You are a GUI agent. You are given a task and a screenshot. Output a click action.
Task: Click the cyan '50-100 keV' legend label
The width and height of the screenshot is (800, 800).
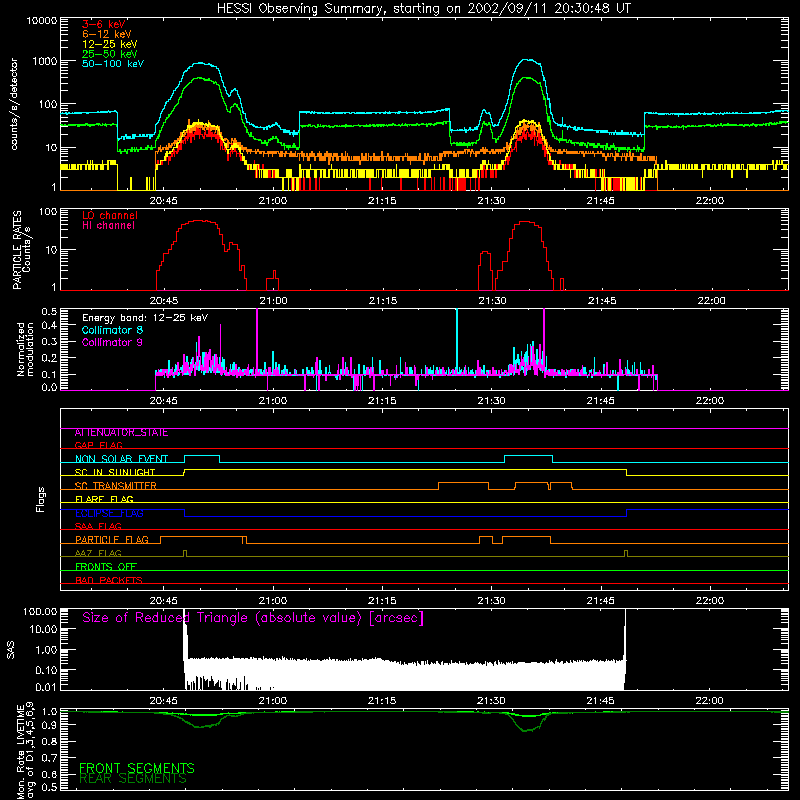[113, 64]
